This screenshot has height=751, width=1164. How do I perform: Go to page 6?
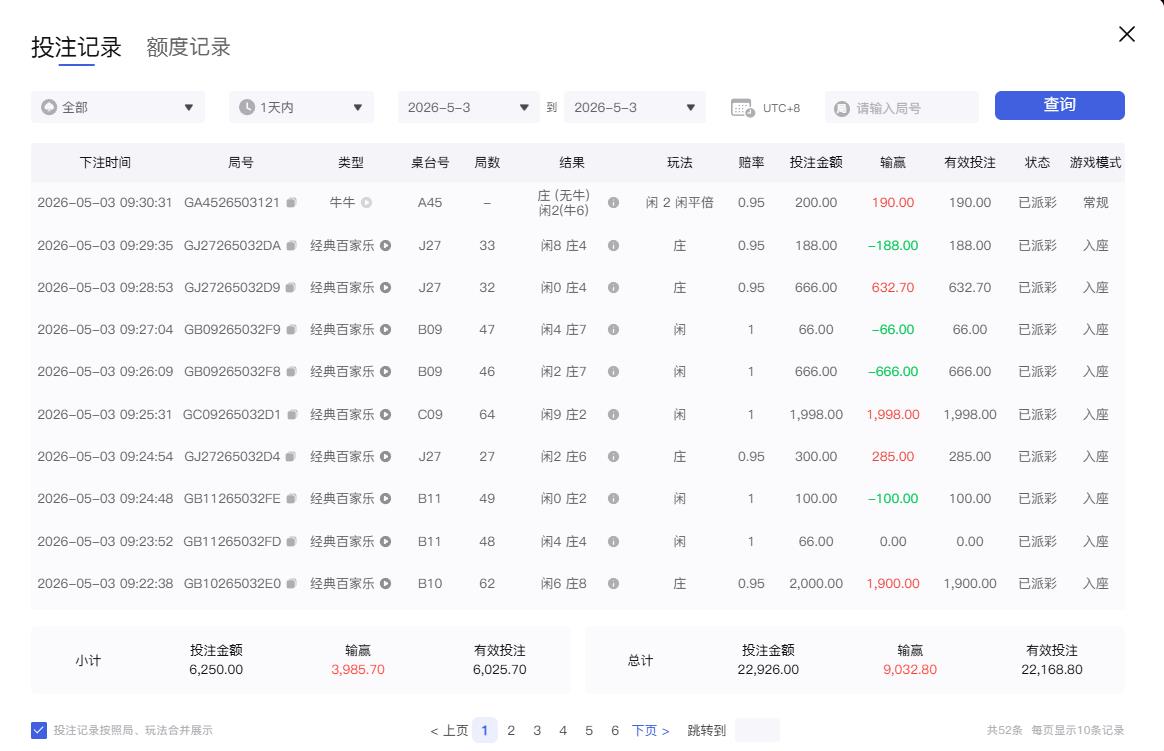[x=615, y=730]
